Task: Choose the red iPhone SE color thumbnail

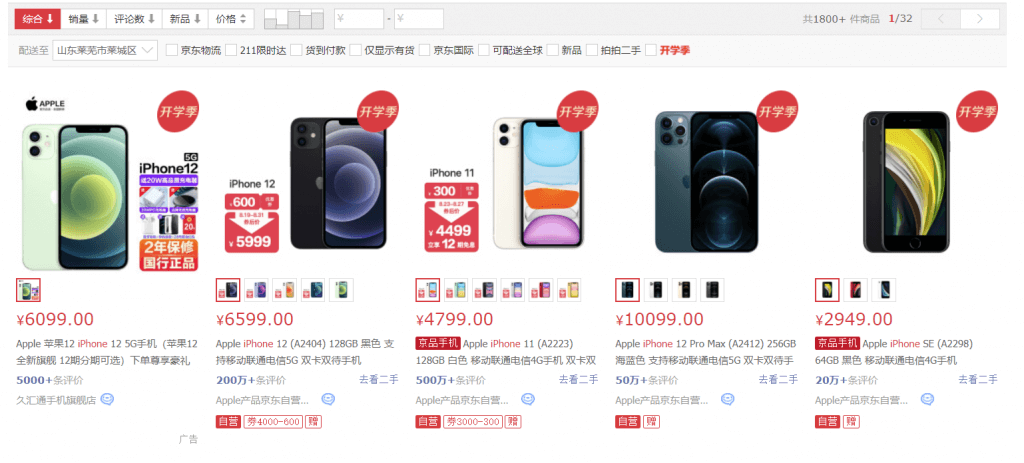Action: click(856, 290)
